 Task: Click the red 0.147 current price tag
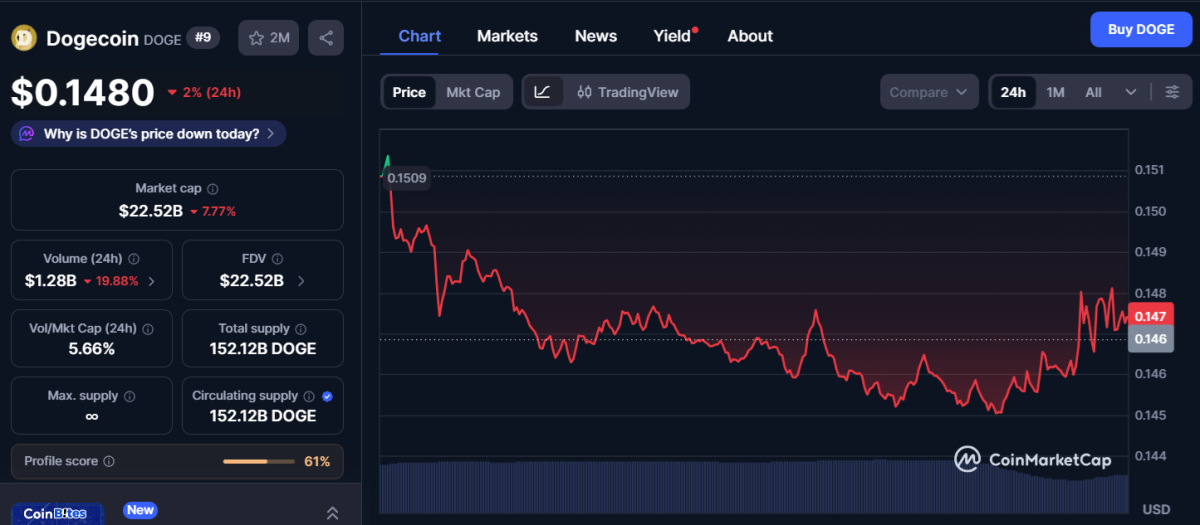[1150, 316]
